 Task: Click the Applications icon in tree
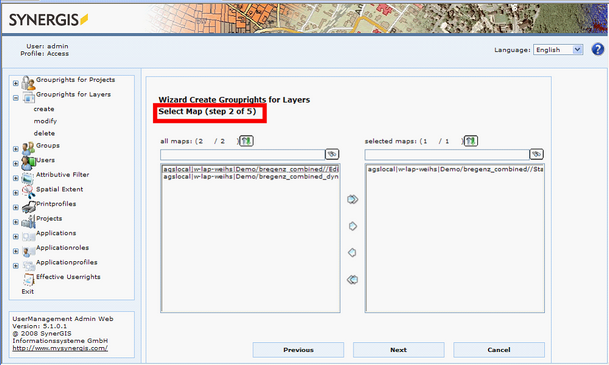tap(28, 236)
